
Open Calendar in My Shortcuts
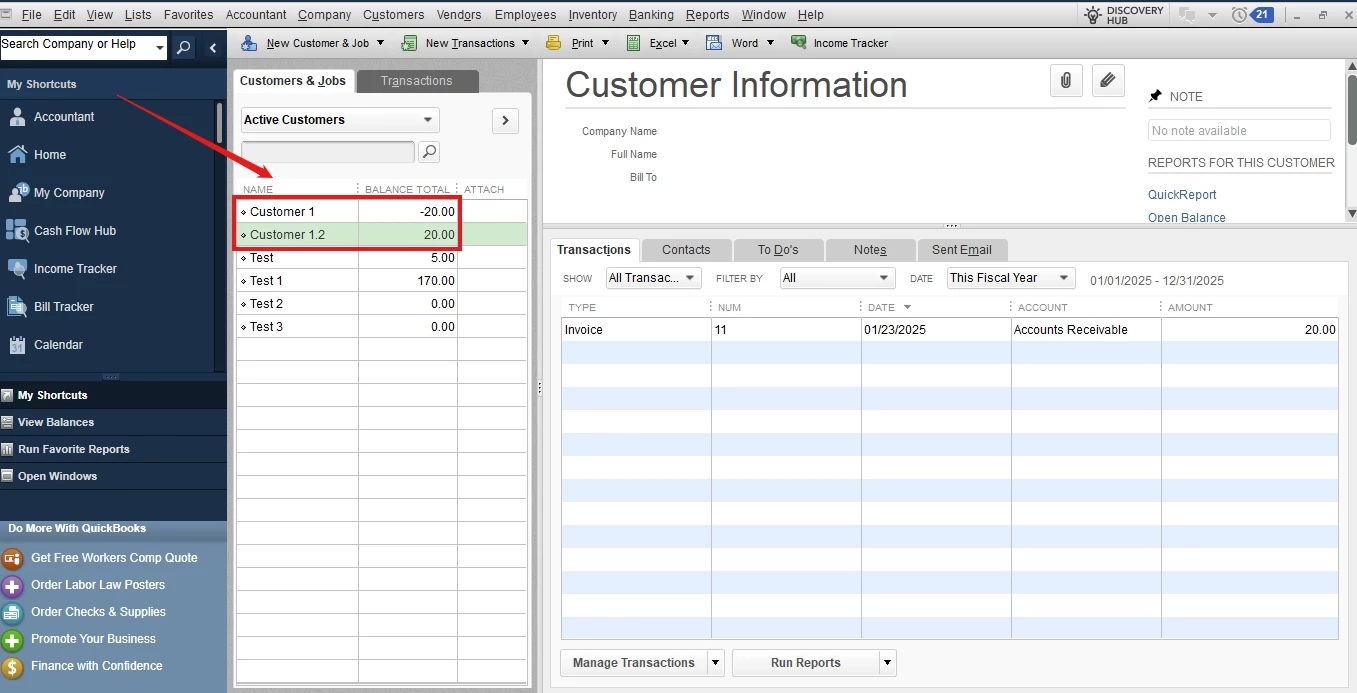(x=58, y=345)
